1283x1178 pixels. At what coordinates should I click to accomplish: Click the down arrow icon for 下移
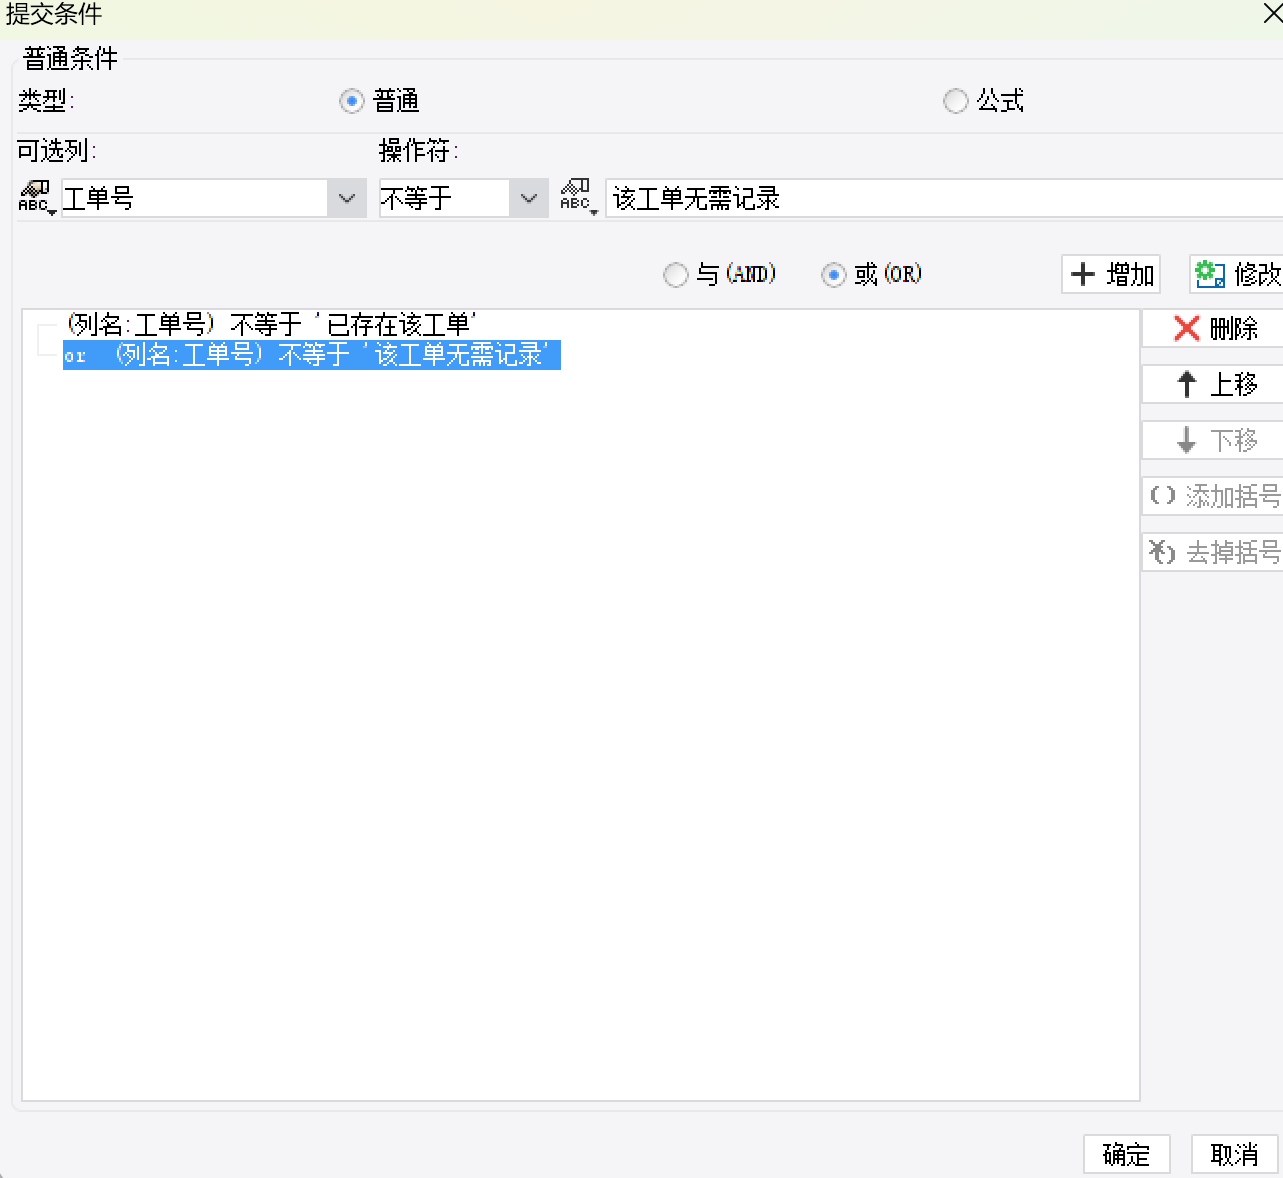pos(1187,440)
